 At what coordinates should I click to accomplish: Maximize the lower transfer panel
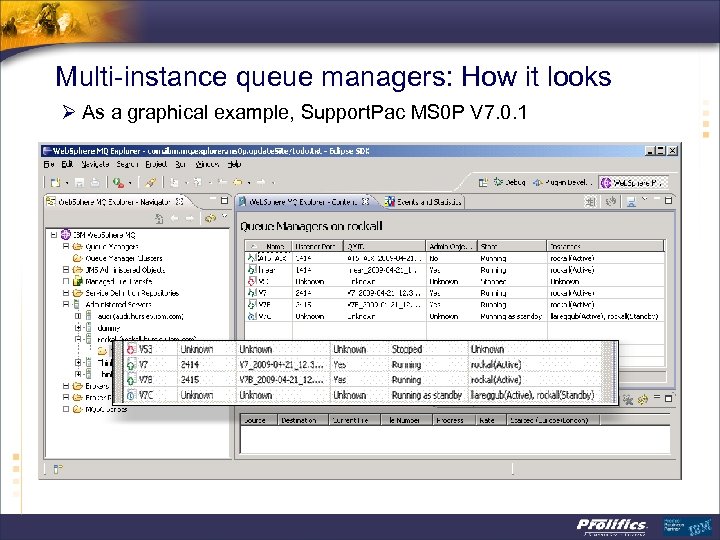pos(669,398)
